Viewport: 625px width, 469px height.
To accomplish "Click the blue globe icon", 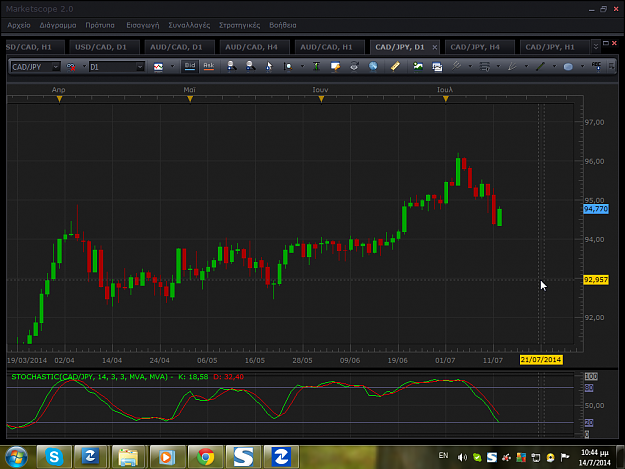I will tap(373, 66).
